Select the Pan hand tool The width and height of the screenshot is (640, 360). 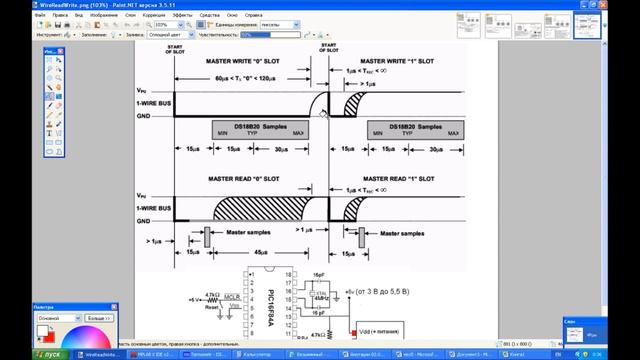point(59,87)
